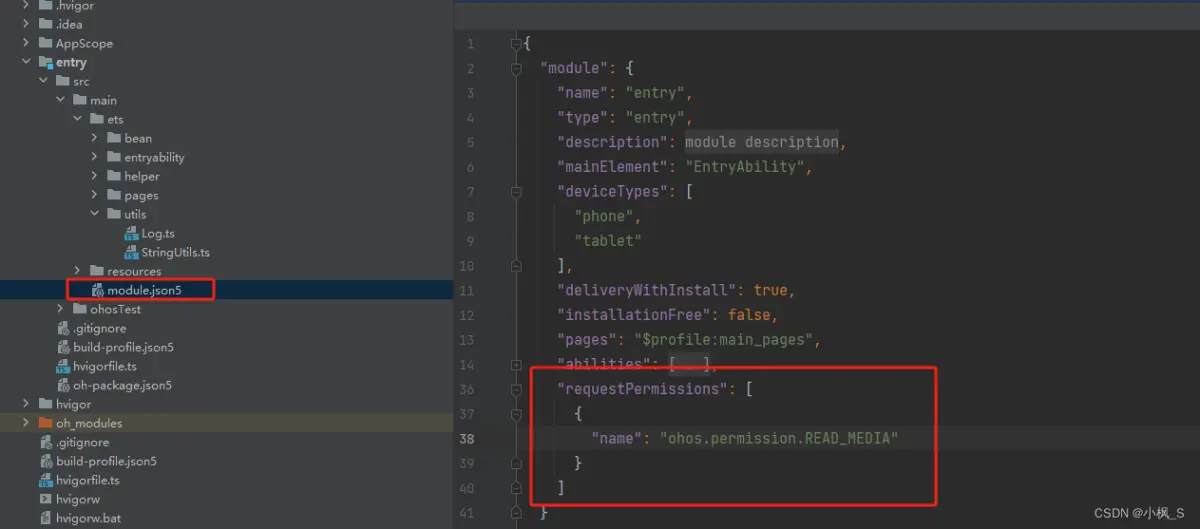1200x529 pixels.
Task: Click "$profile:main_pages" in the editor
Action: click(724, 340)
